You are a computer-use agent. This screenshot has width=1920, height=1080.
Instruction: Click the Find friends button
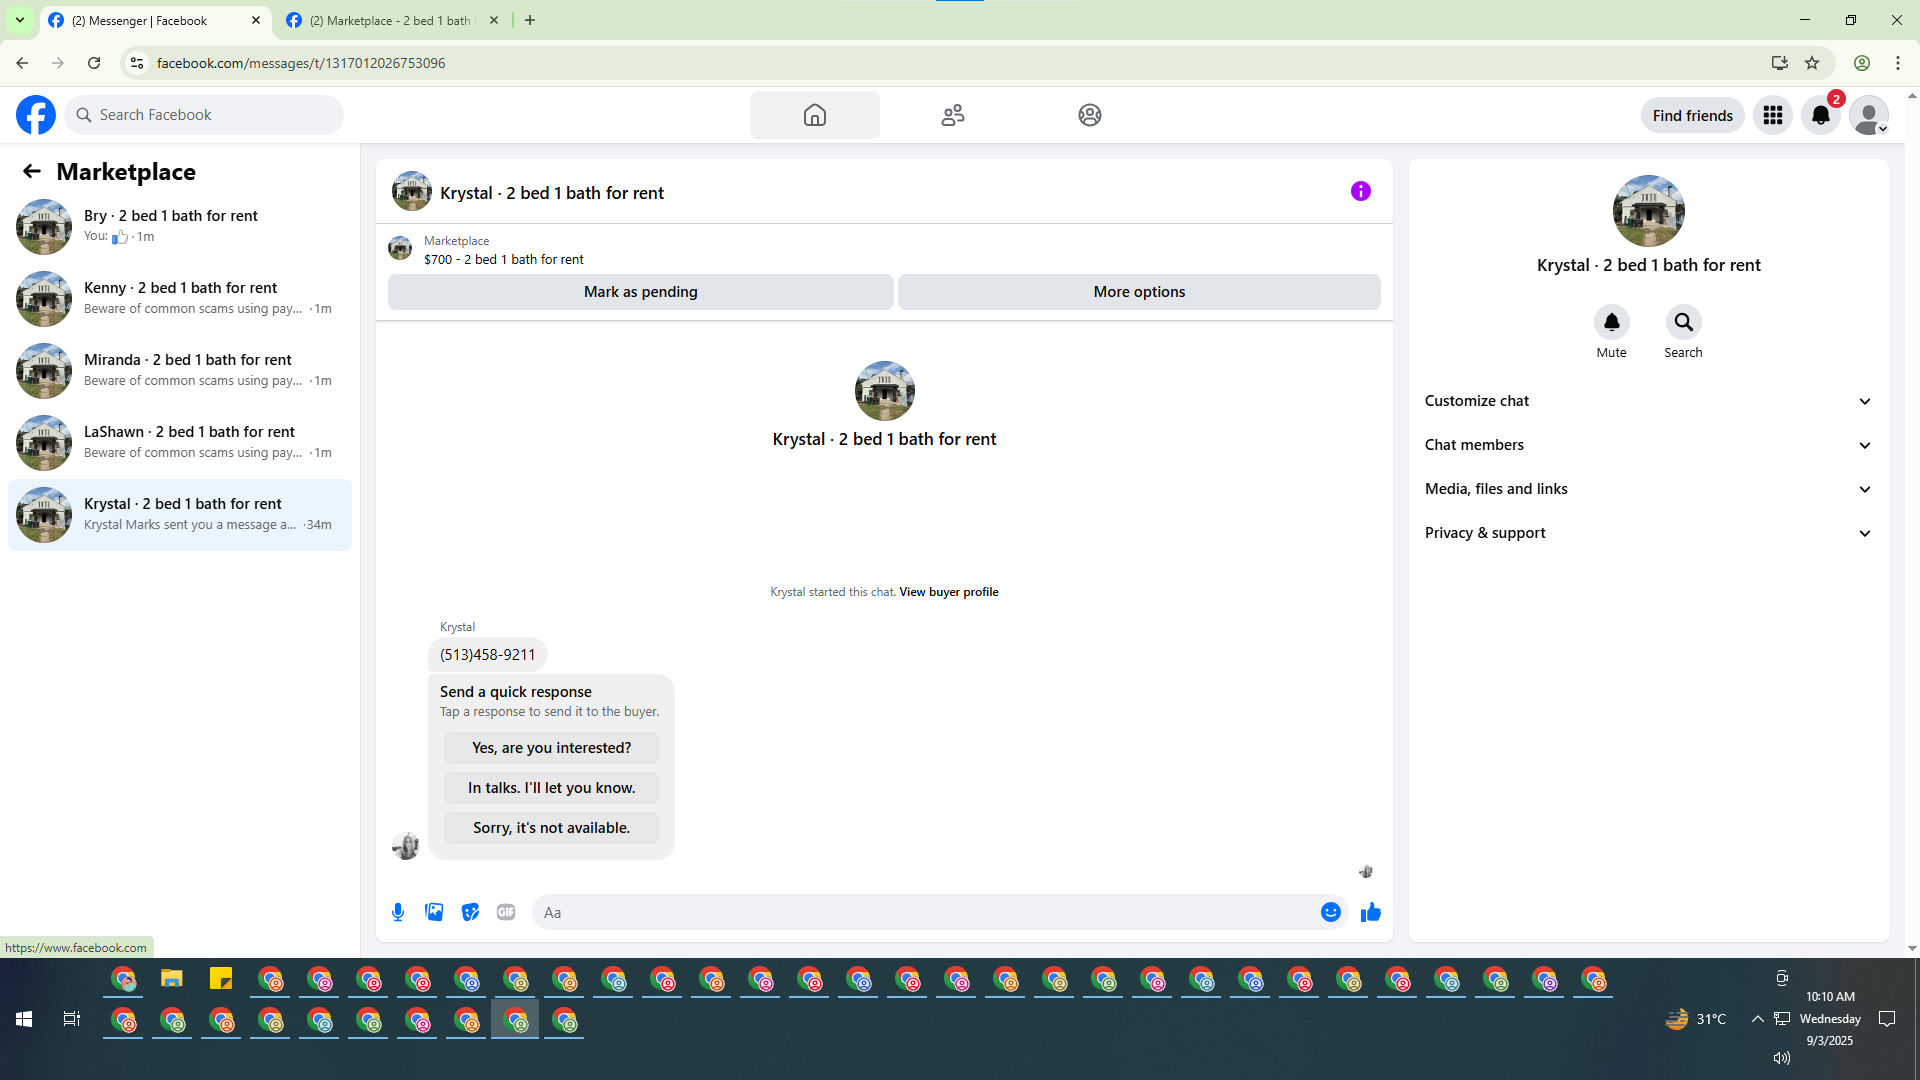click(1693, 116)
